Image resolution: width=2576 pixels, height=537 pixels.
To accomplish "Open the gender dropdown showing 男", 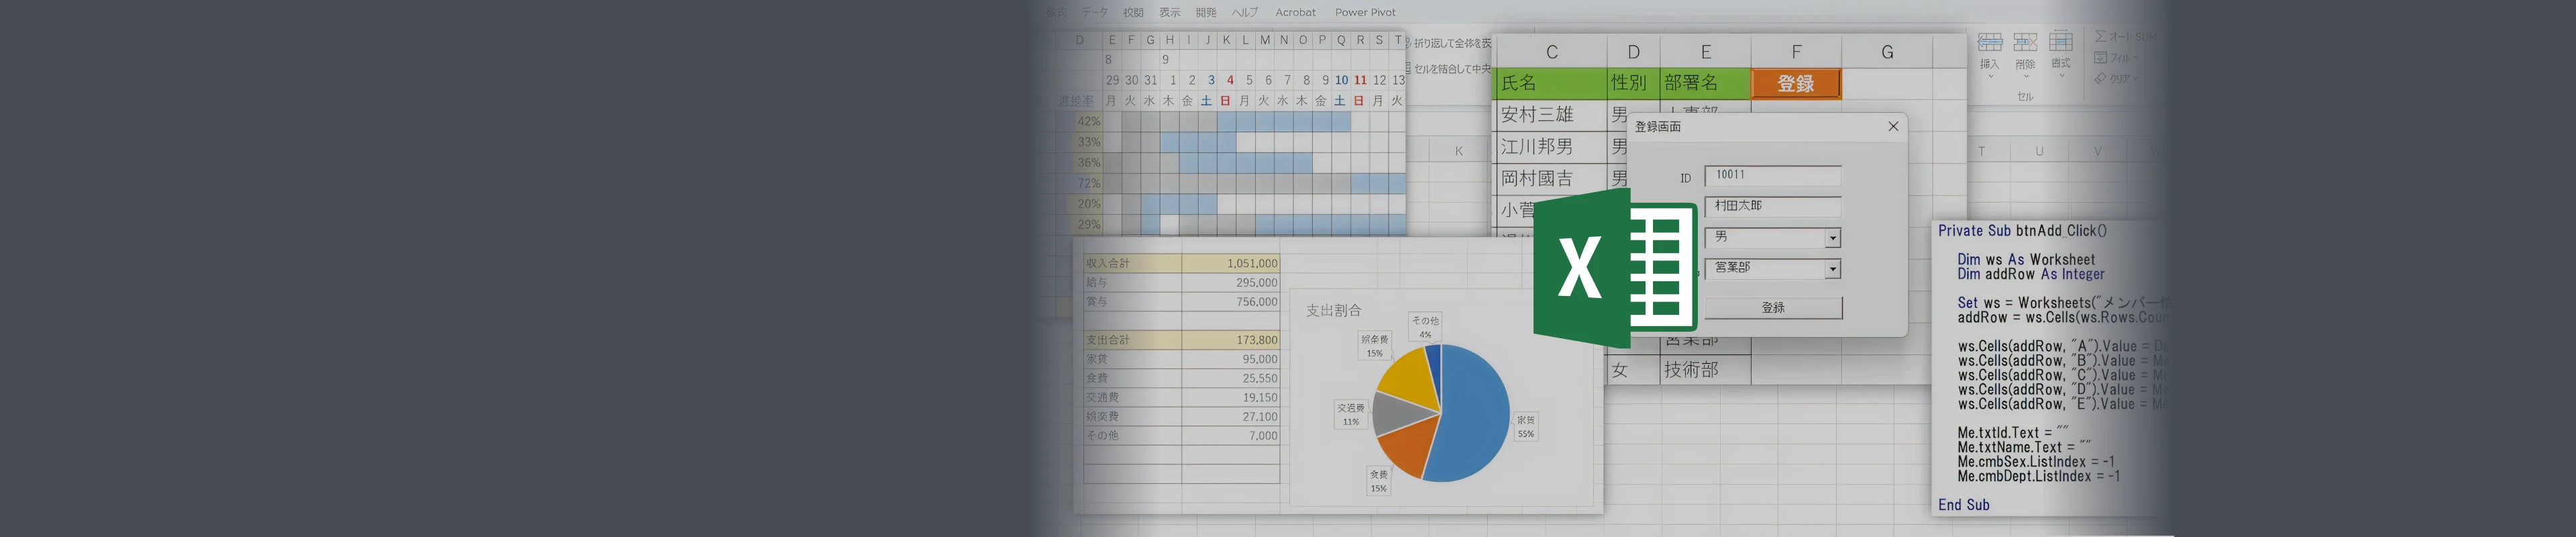I will point(1832,238).
